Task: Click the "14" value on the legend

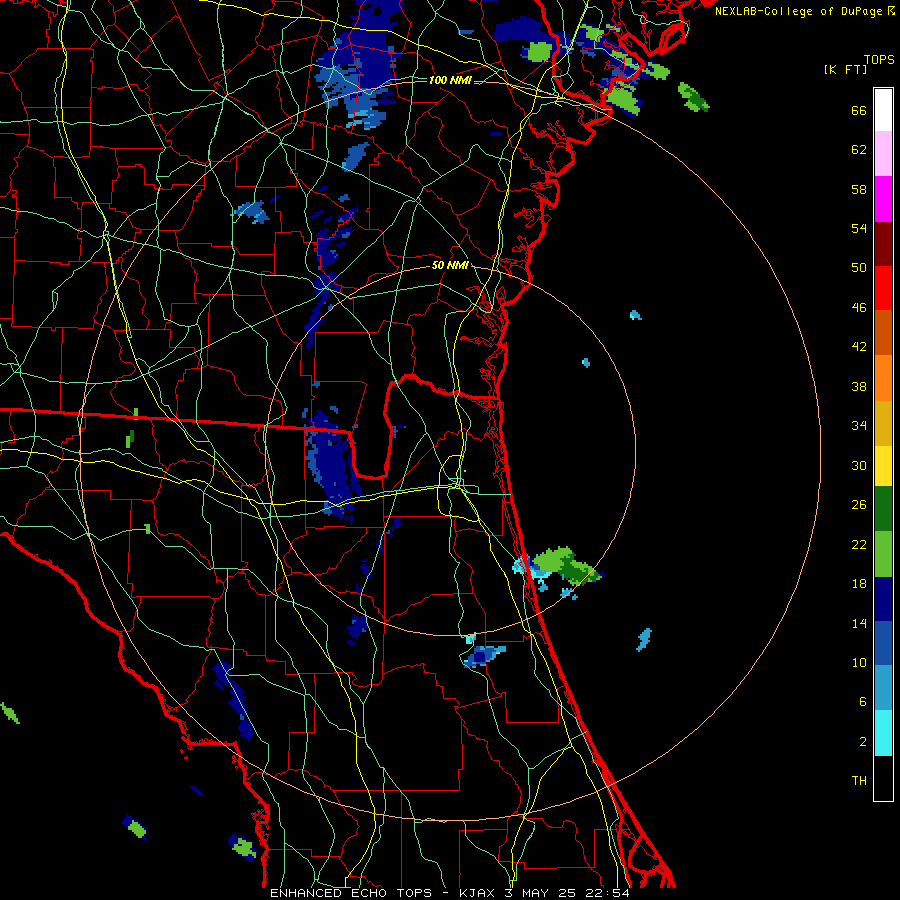Action: 859,623
